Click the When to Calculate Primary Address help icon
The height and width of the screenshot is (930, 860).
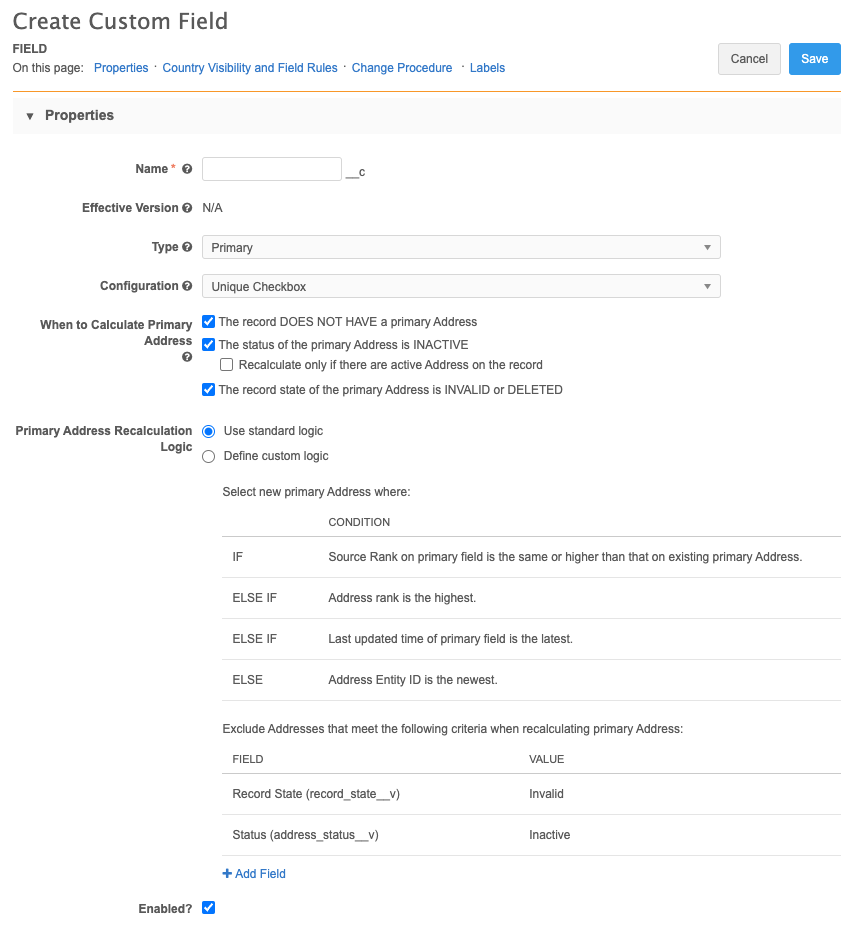tap(187, 357)
